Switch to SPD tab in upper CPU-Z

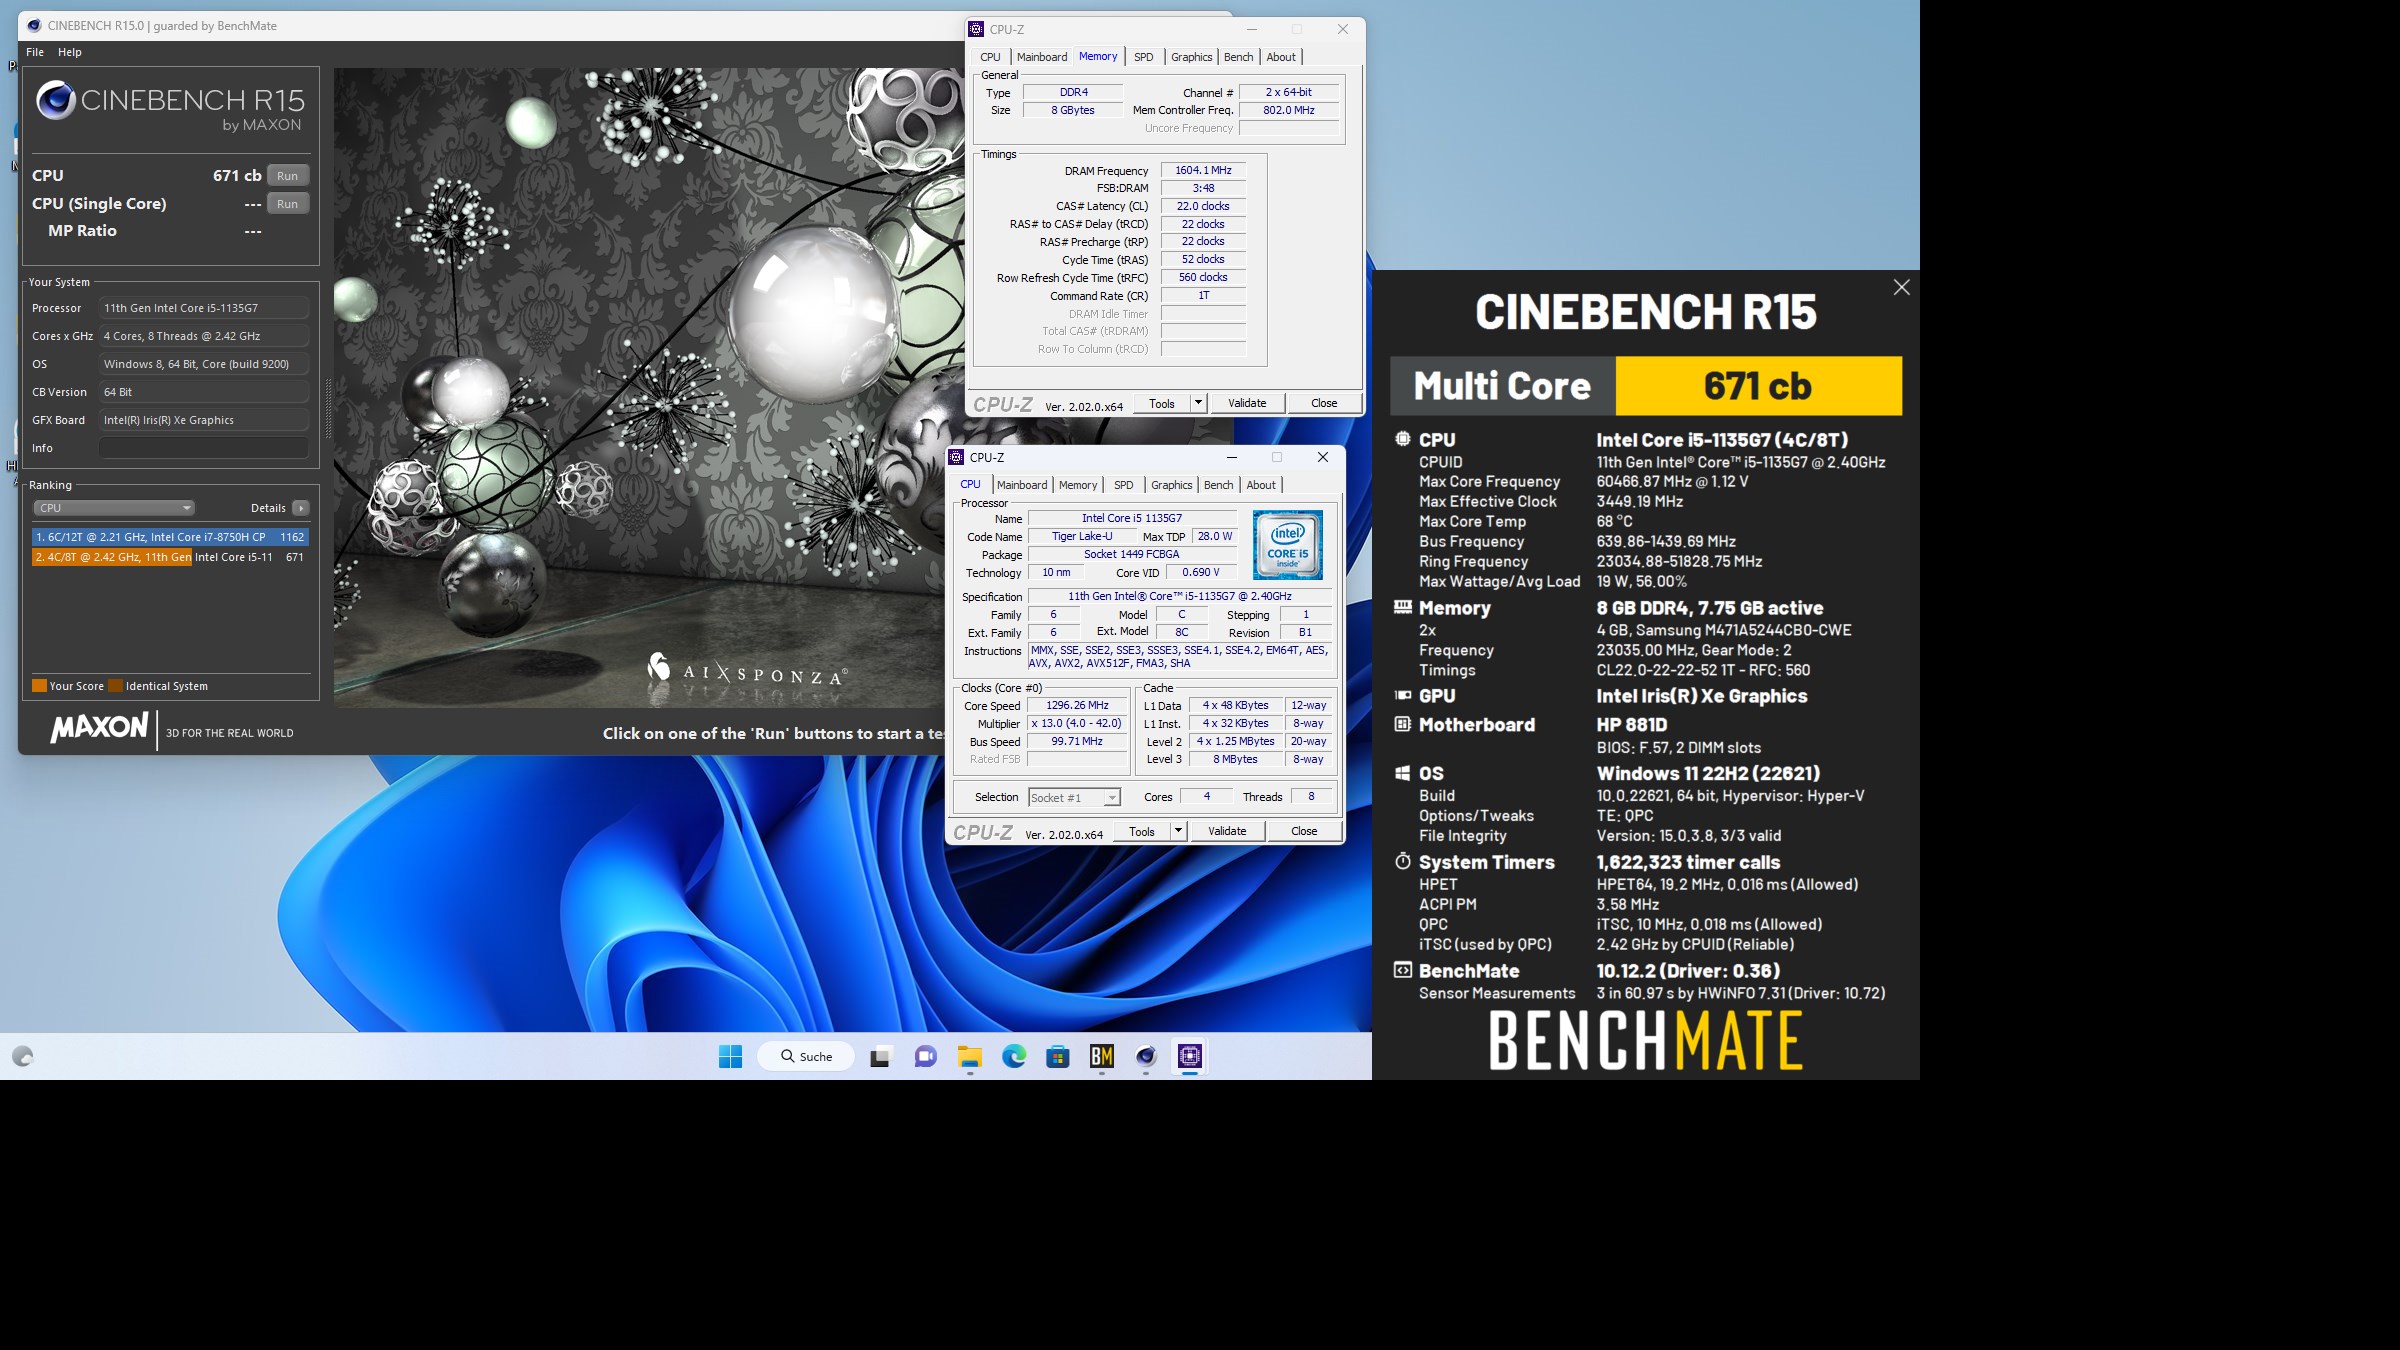[x=1144, y=57]
